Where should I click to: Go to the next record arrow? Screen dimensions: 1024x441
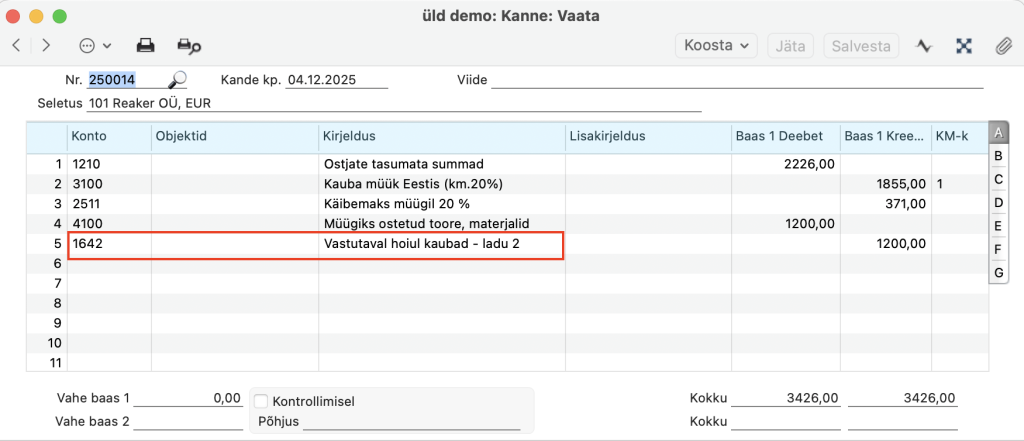click(46, 45)
